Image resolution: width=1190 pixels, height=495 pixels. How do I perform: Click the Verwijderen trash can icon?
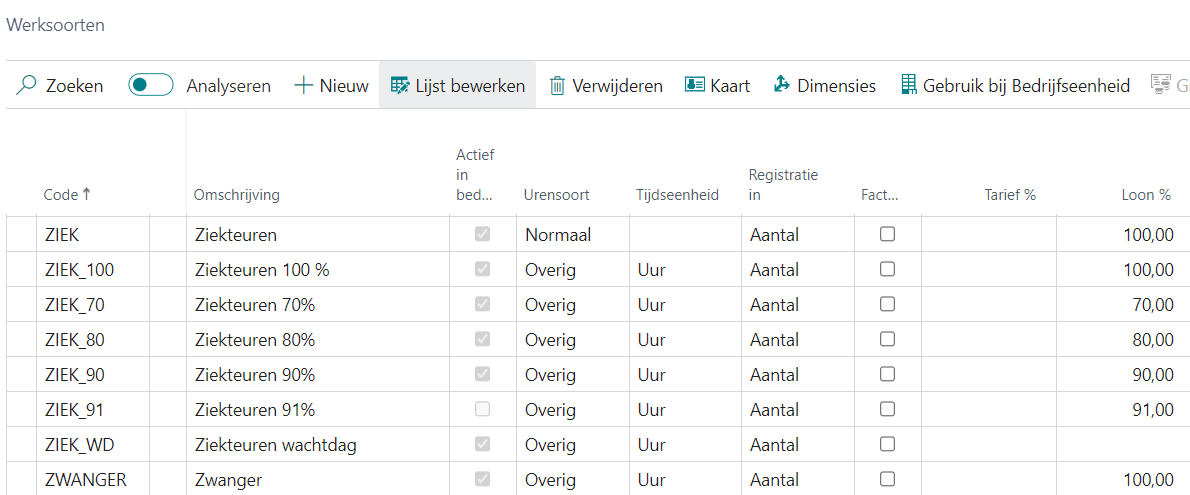point(558,86)
